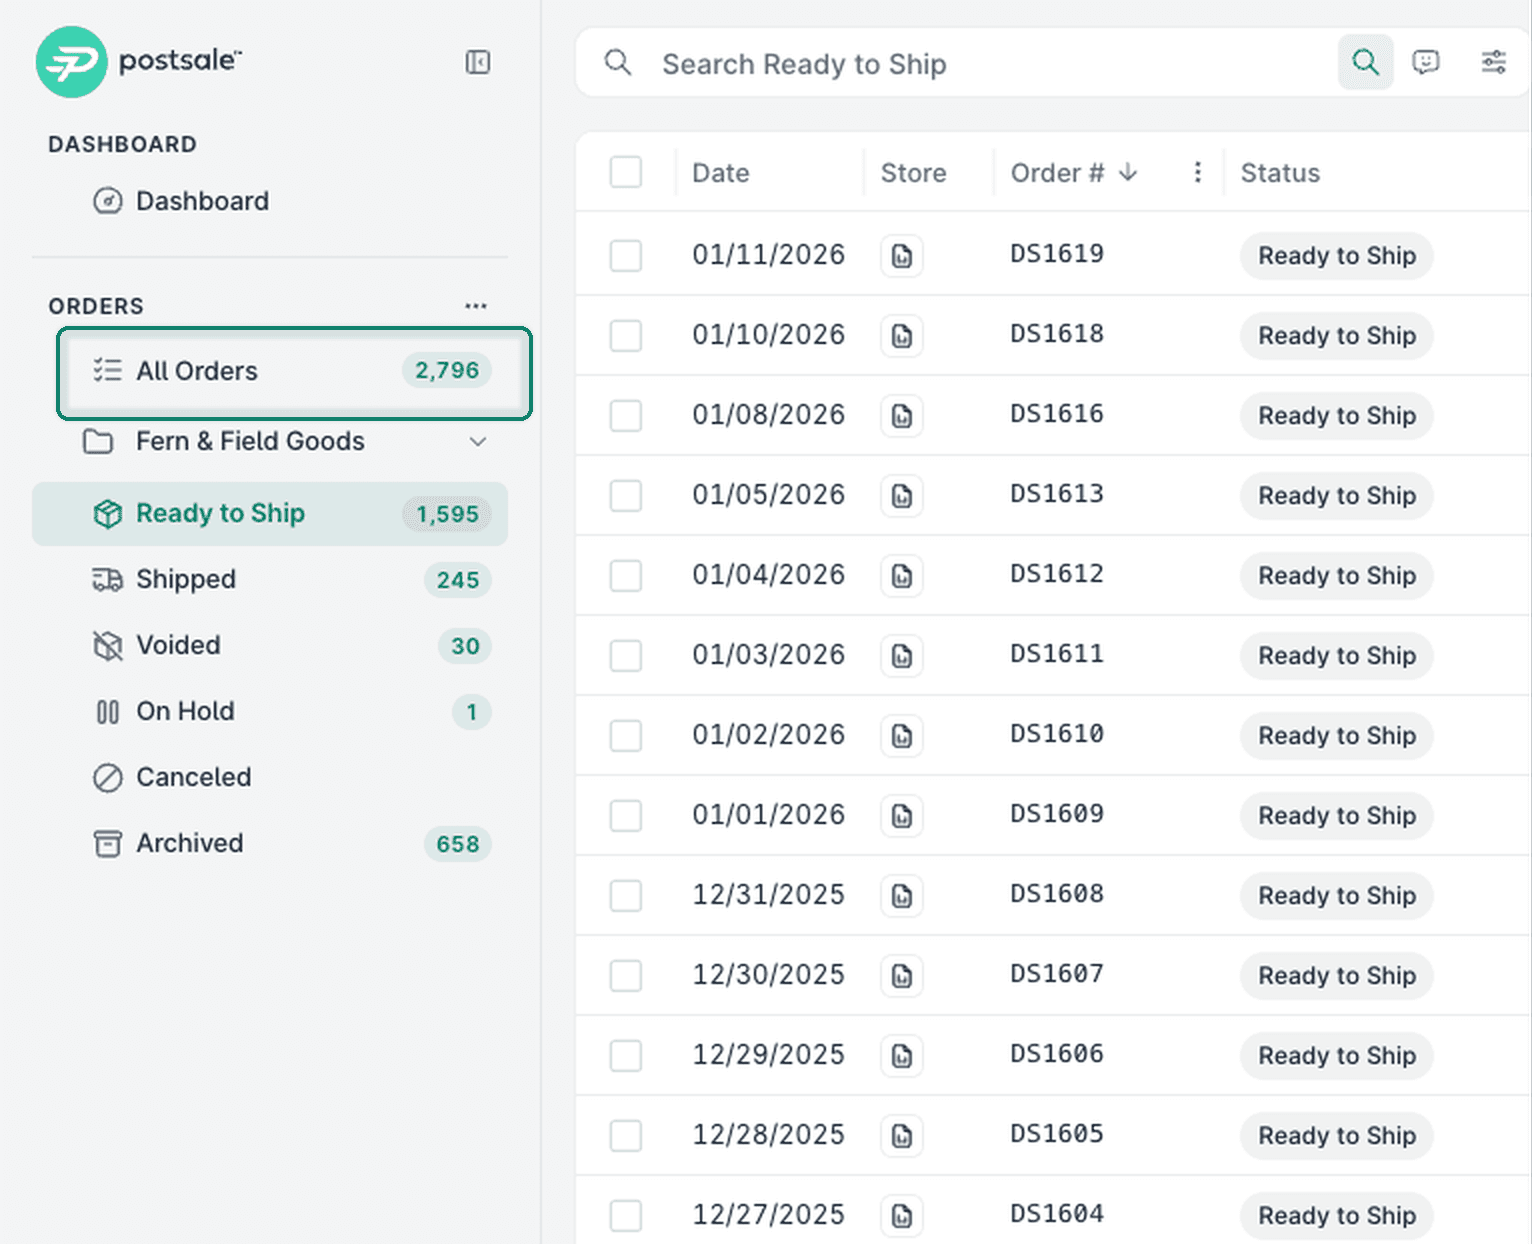Click date 12/28/2025
The height and width of the screenshot is (1244, 1532).
coord(768,1134)
